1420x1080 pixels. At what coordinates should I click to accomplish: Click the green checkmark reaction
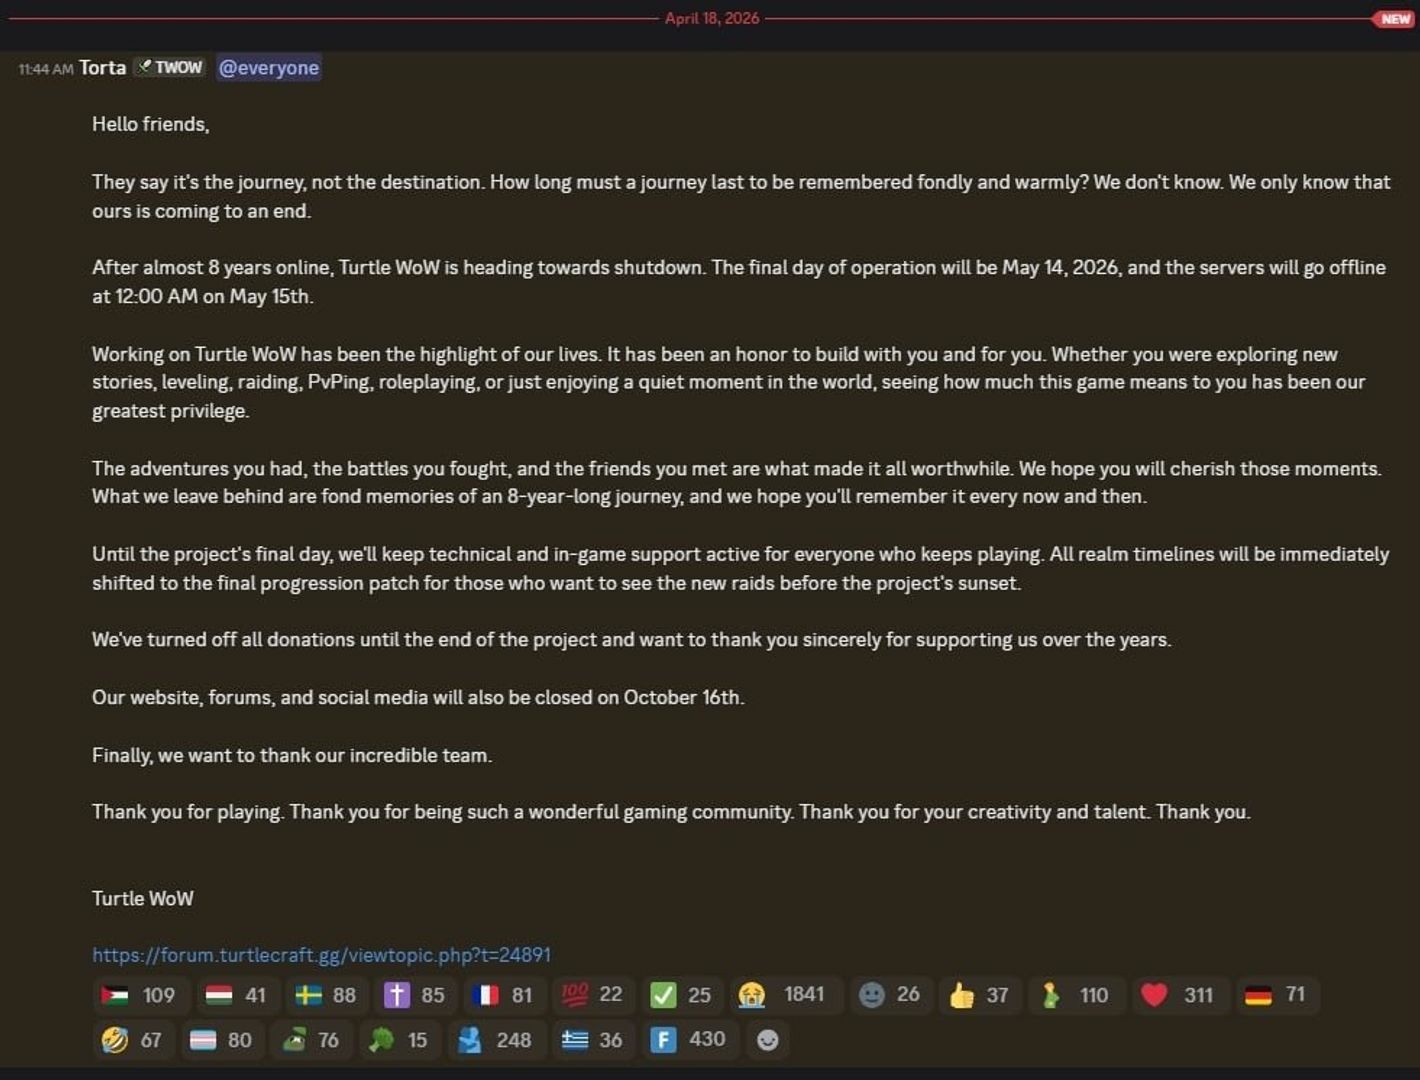[680, 995]
